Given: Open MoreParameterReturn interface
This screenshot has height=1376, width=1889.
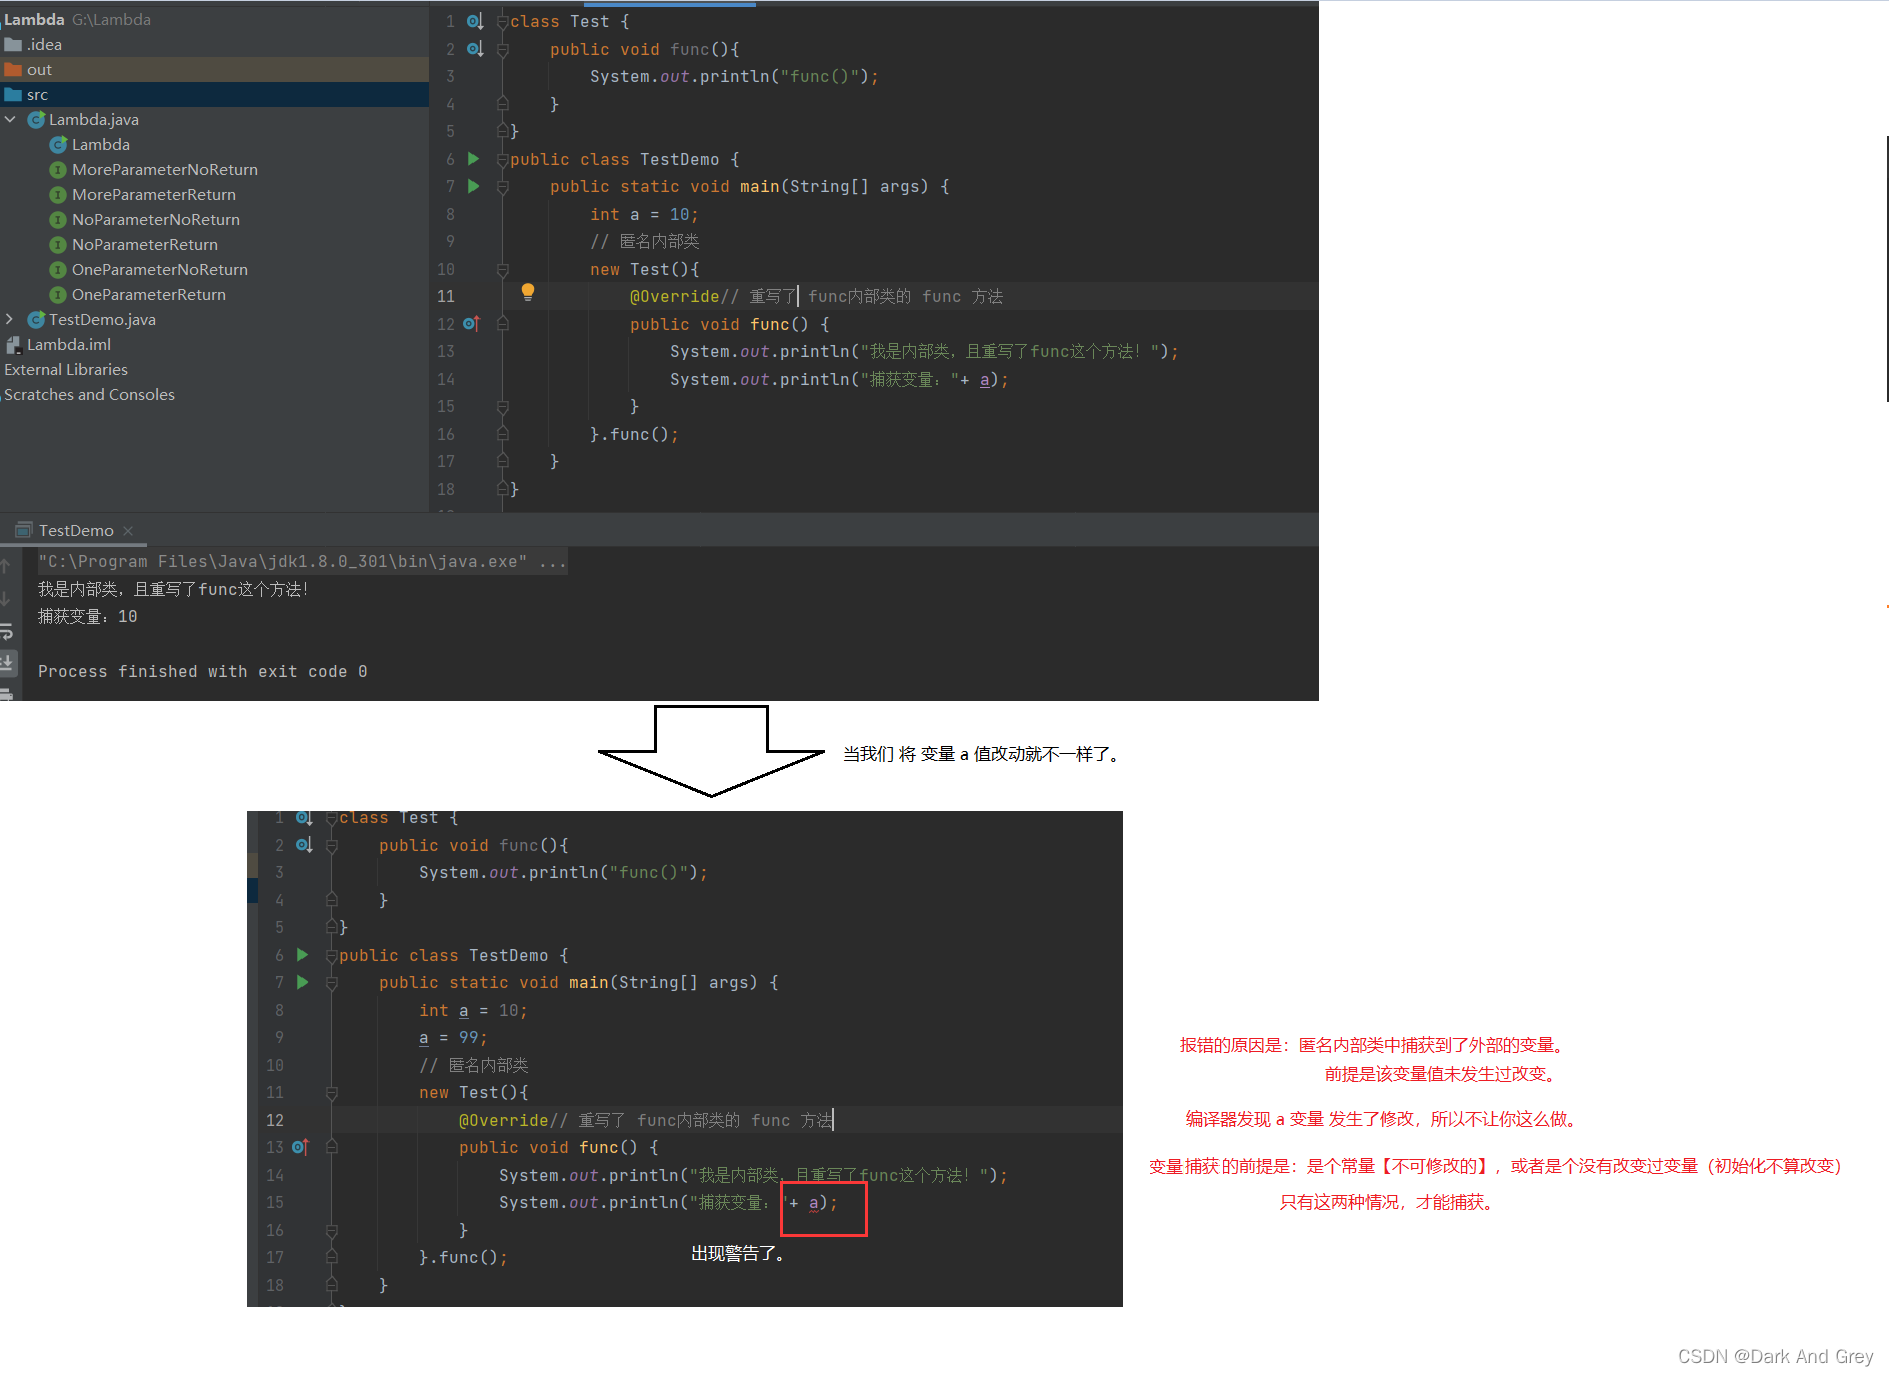Looking at the screenshot, I should tap(143, 194).
